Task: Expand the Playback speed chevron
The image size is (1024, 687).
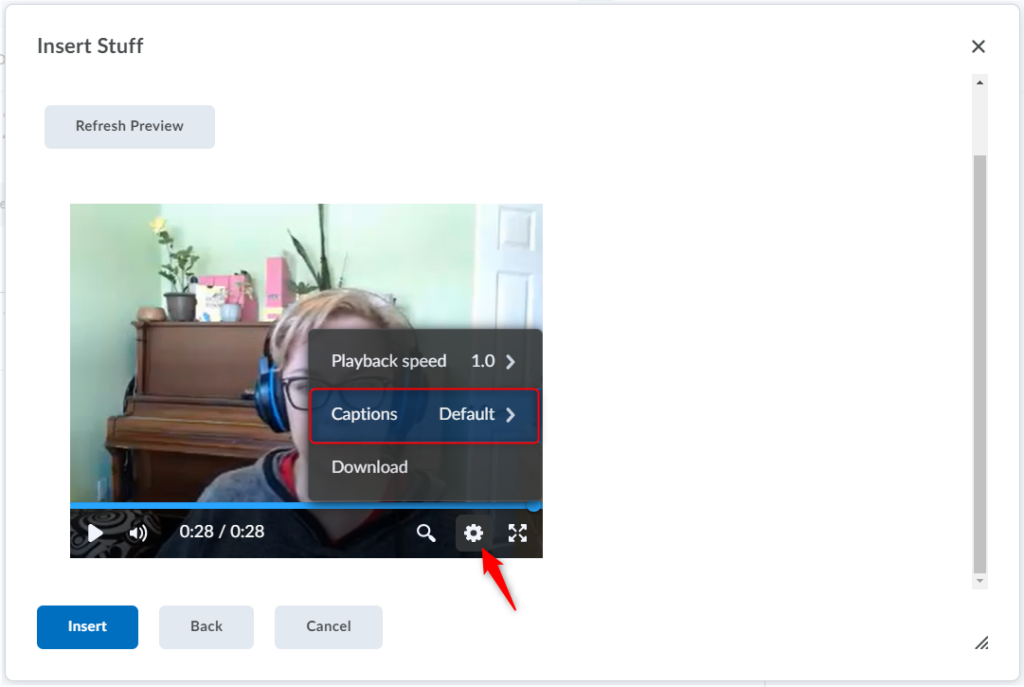Action: click(510, 362)
